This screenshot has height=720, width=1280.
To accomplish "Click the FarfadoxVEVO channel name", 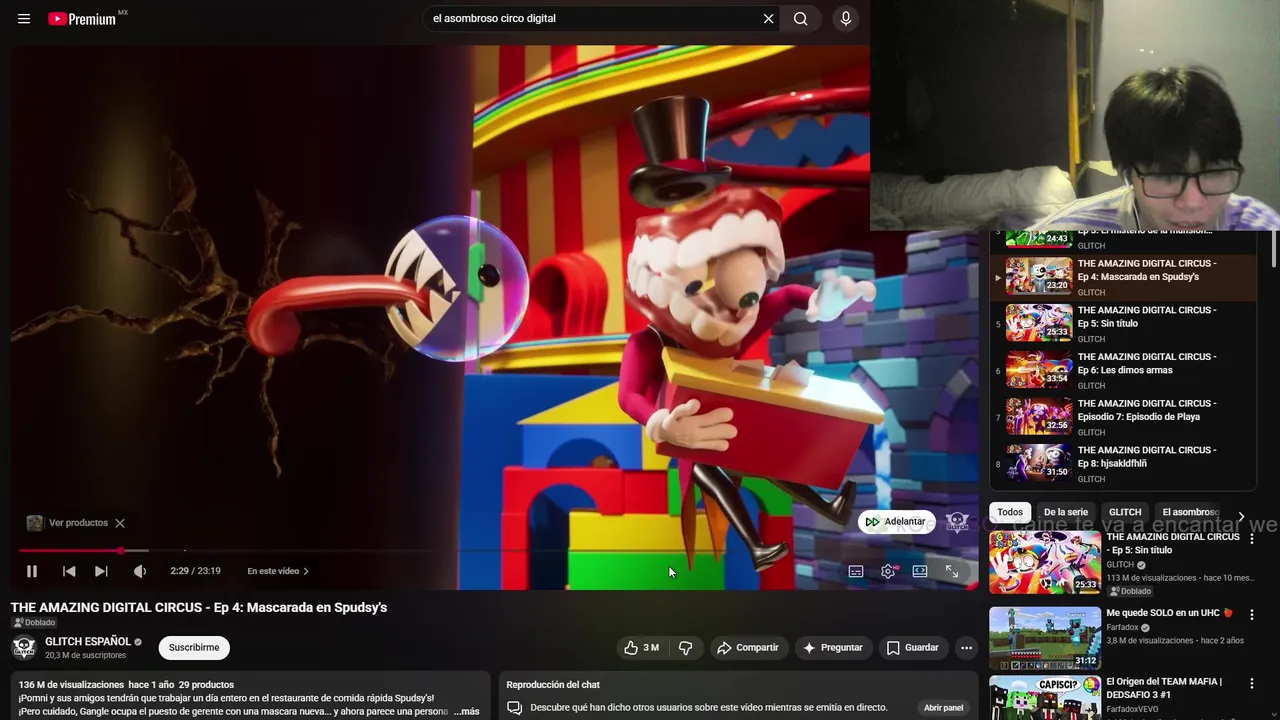I will pyautogui.click(x=1134, y=710).
